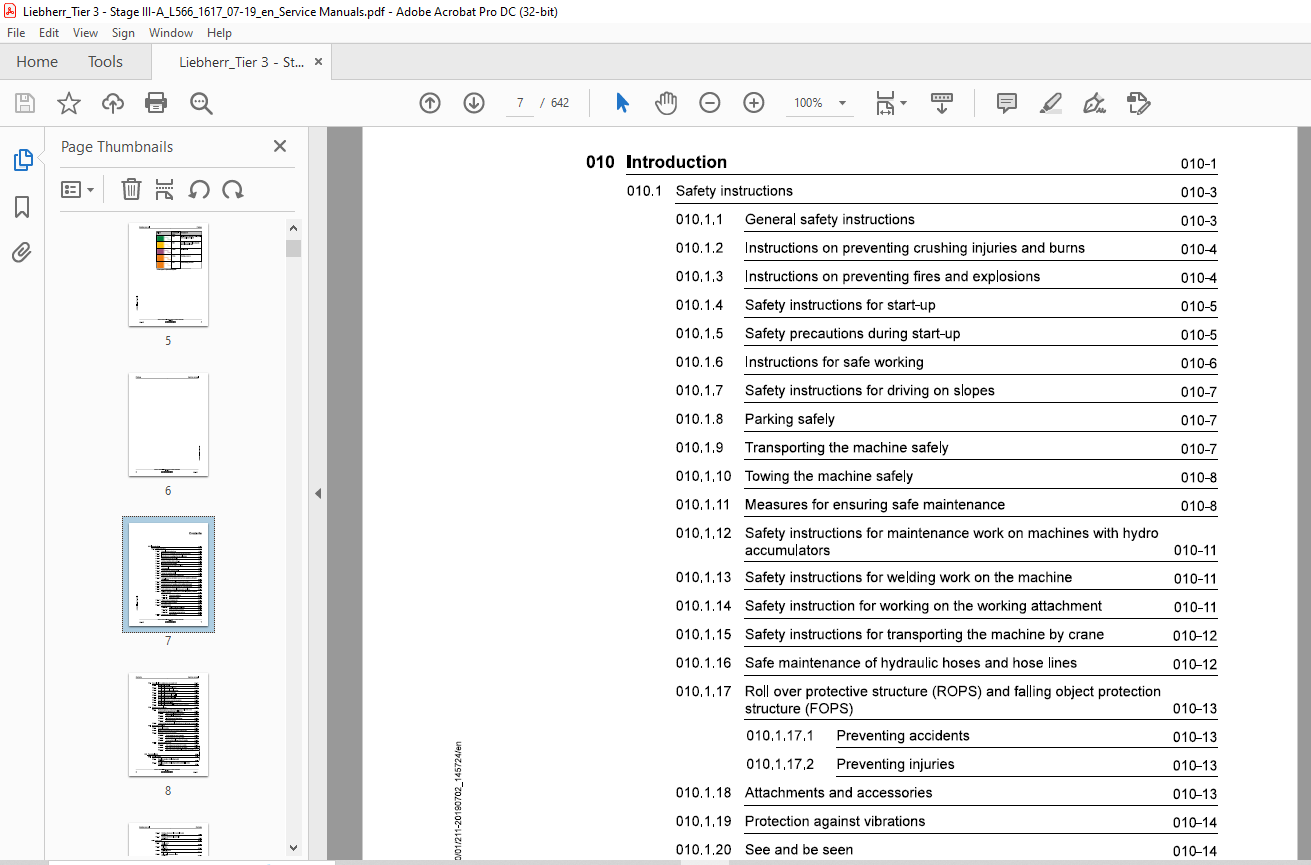Open the Bookmarks sidebar icon

coord(22,207)
